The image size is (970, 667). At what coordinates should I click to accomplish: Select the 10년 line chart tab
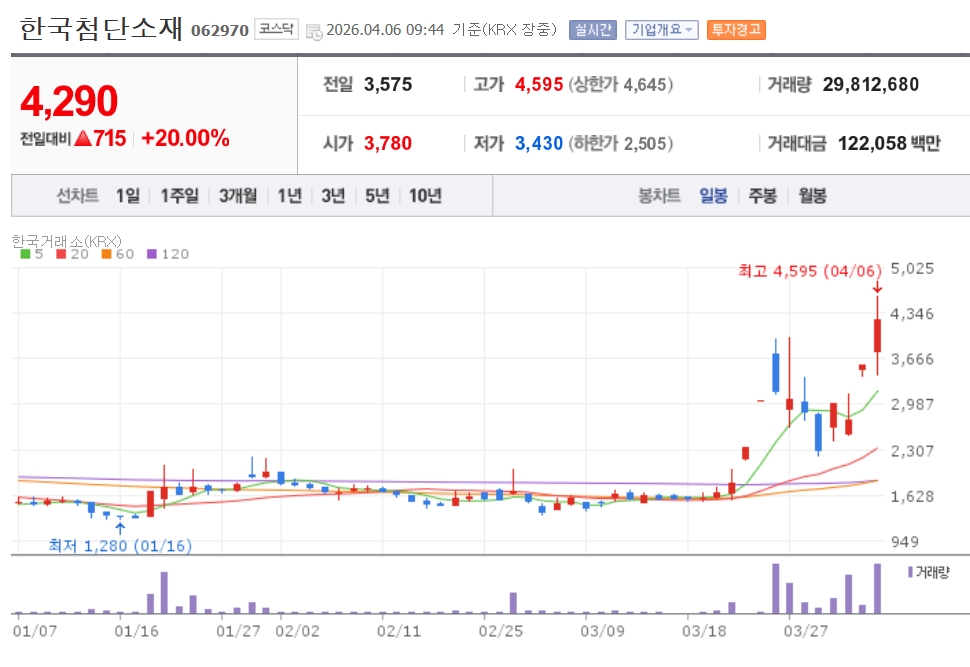(425, 196)
